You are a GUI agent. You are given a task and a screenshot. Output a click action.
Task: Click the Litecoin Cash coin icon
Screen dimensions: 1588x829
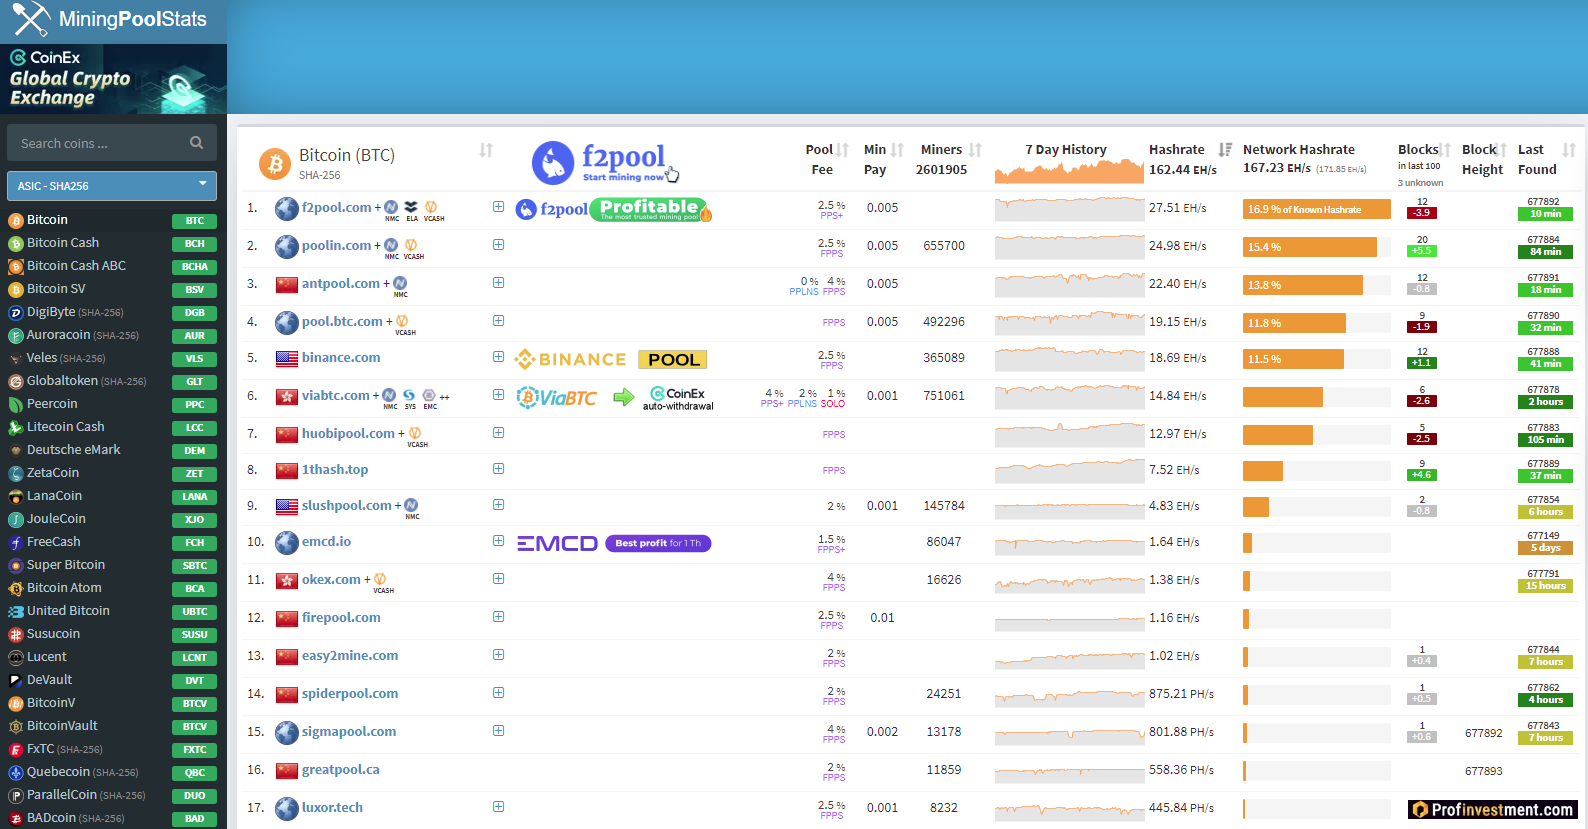pyautogui.click(x=15, y=427)
